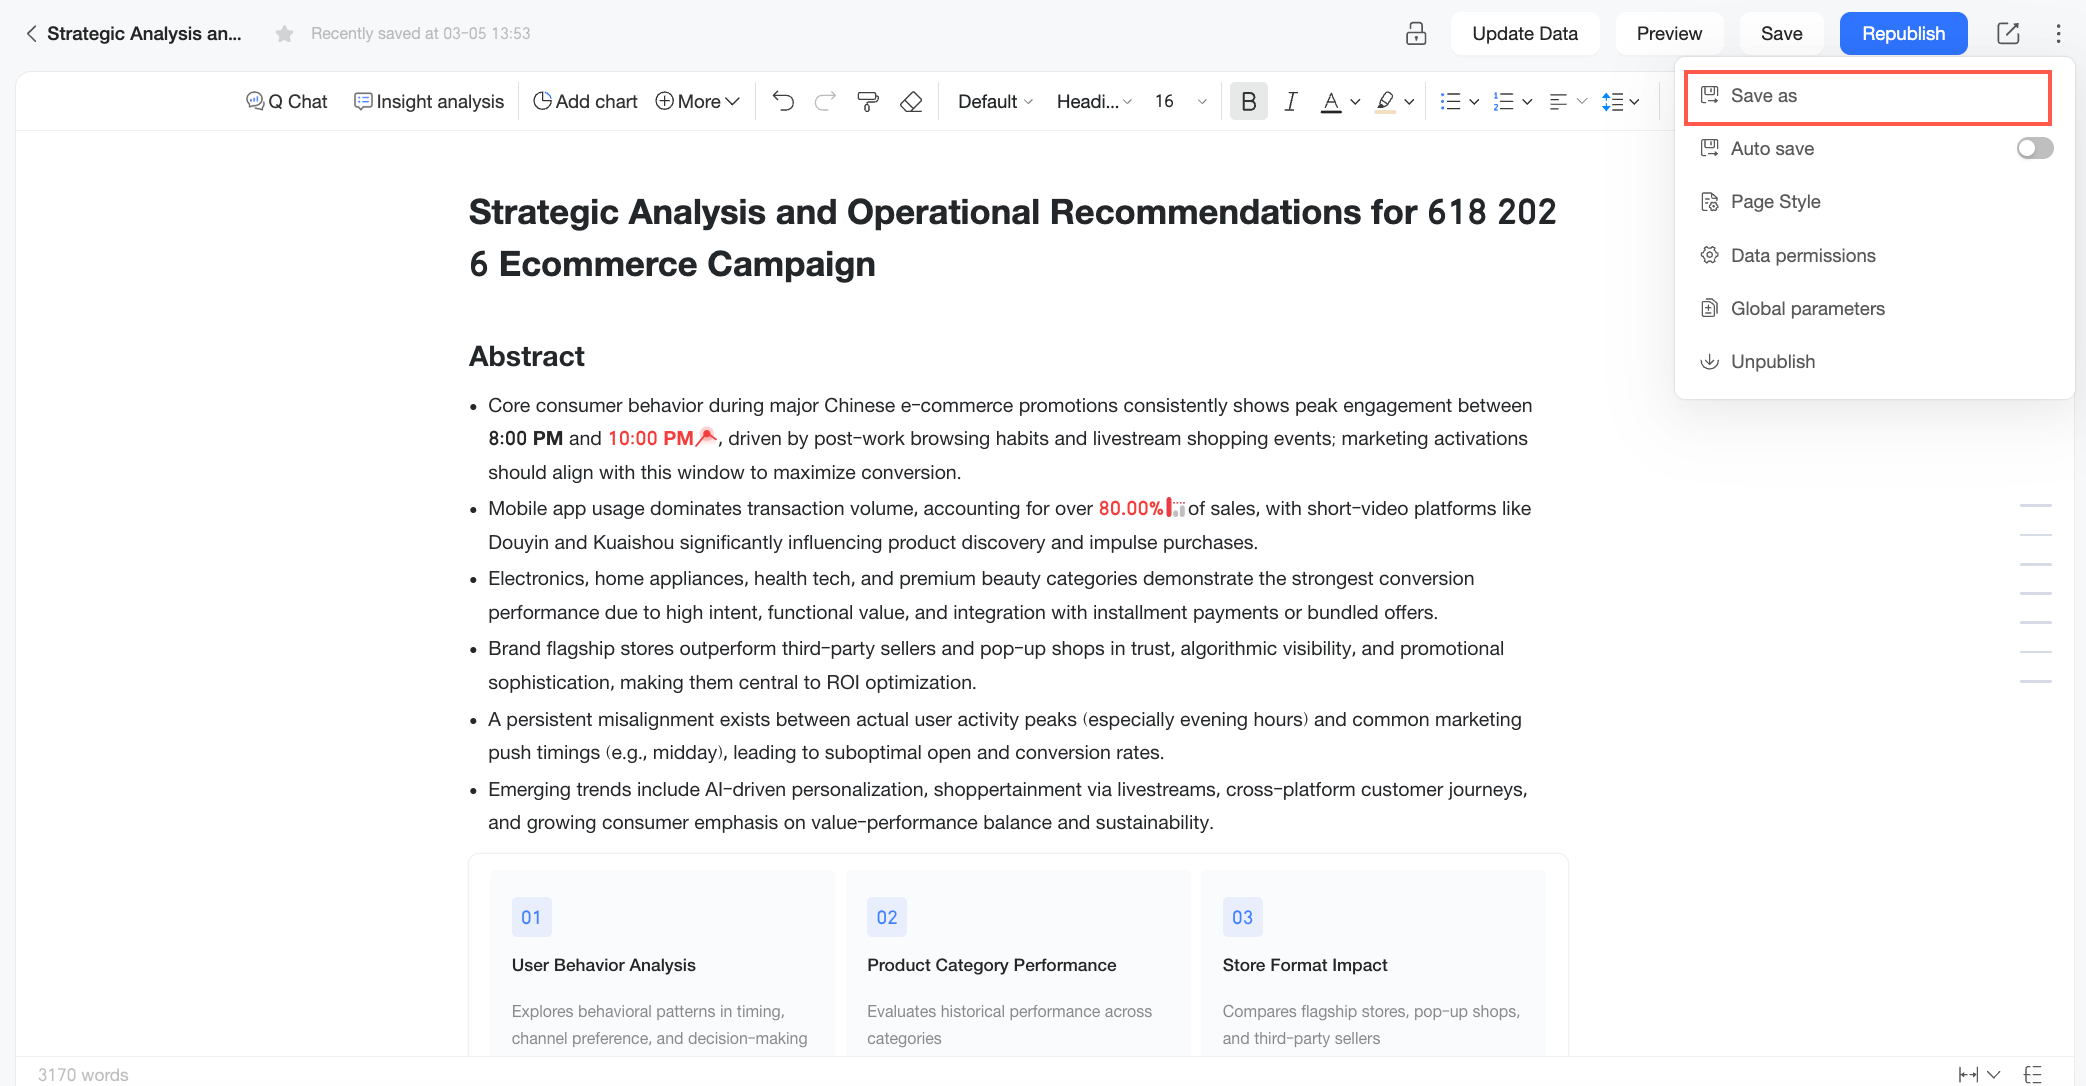This screenshot has width=2086, height=1086.
Task: Click the 80.00% chart data icon
Action: point(1176,508)
